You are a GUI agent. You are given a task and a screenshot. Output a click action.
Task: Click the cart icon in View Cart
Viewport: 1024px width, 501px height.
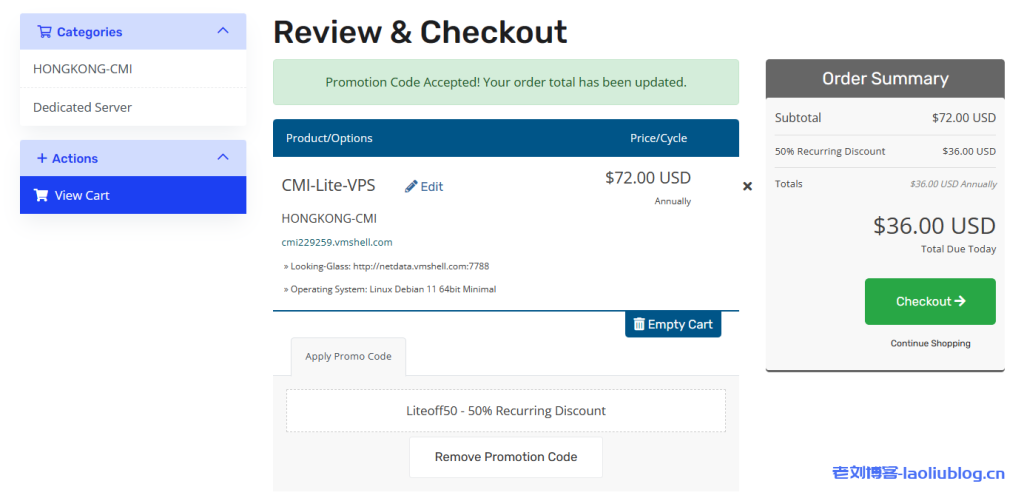(41, 195)
